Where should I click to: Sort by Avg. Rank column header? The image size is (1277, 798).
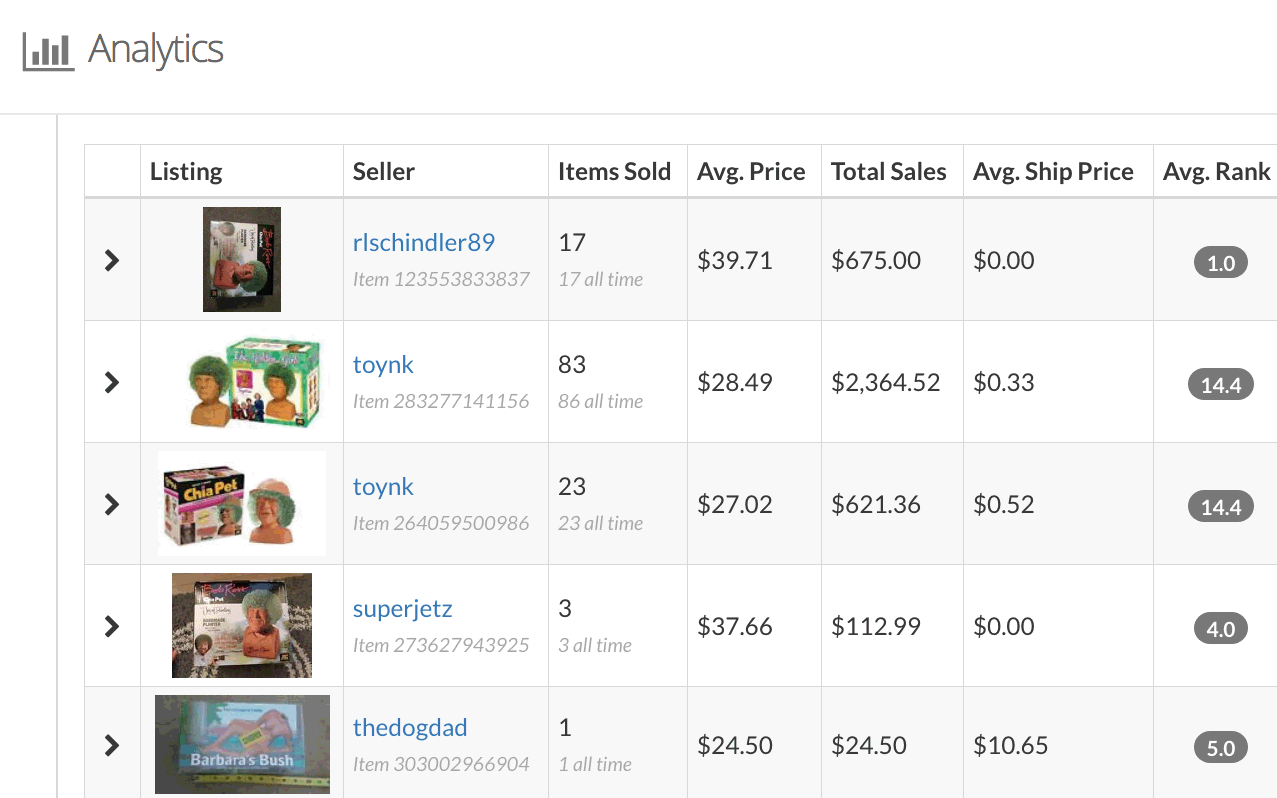[1216, 171]
